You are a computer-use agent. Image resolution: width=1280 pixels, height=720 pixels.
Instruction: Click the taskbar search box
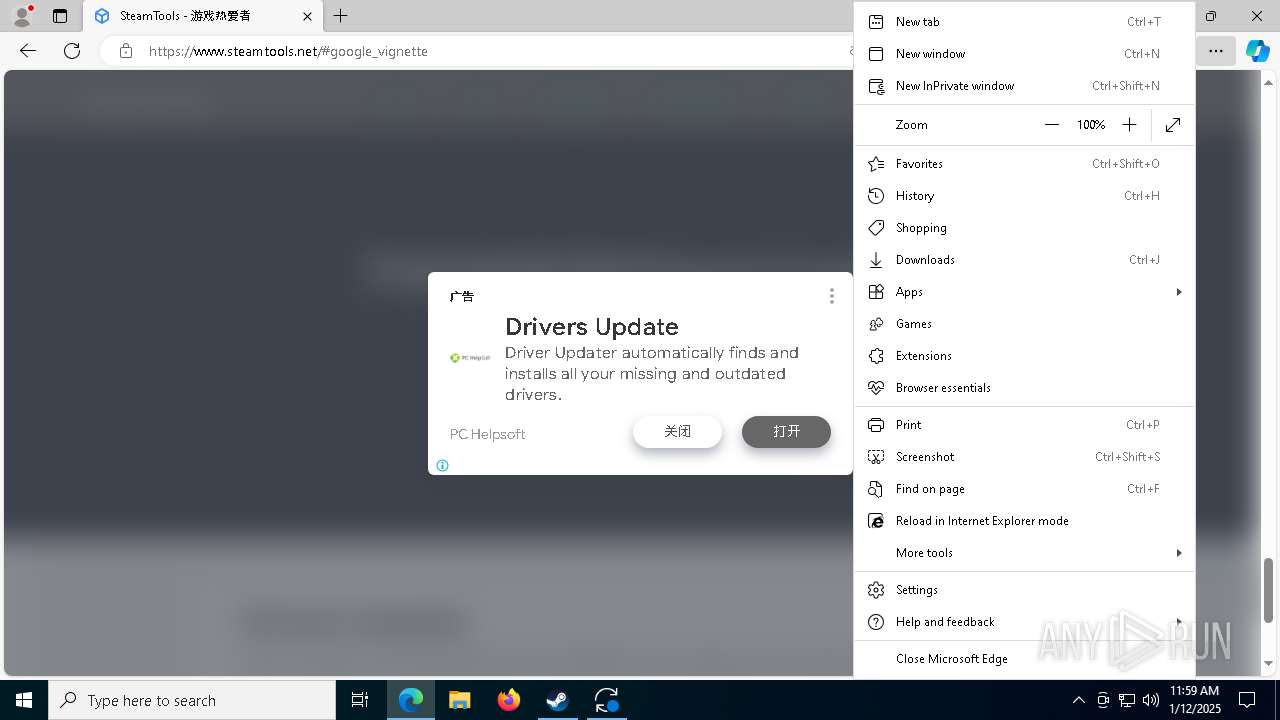tap(192, 700)
